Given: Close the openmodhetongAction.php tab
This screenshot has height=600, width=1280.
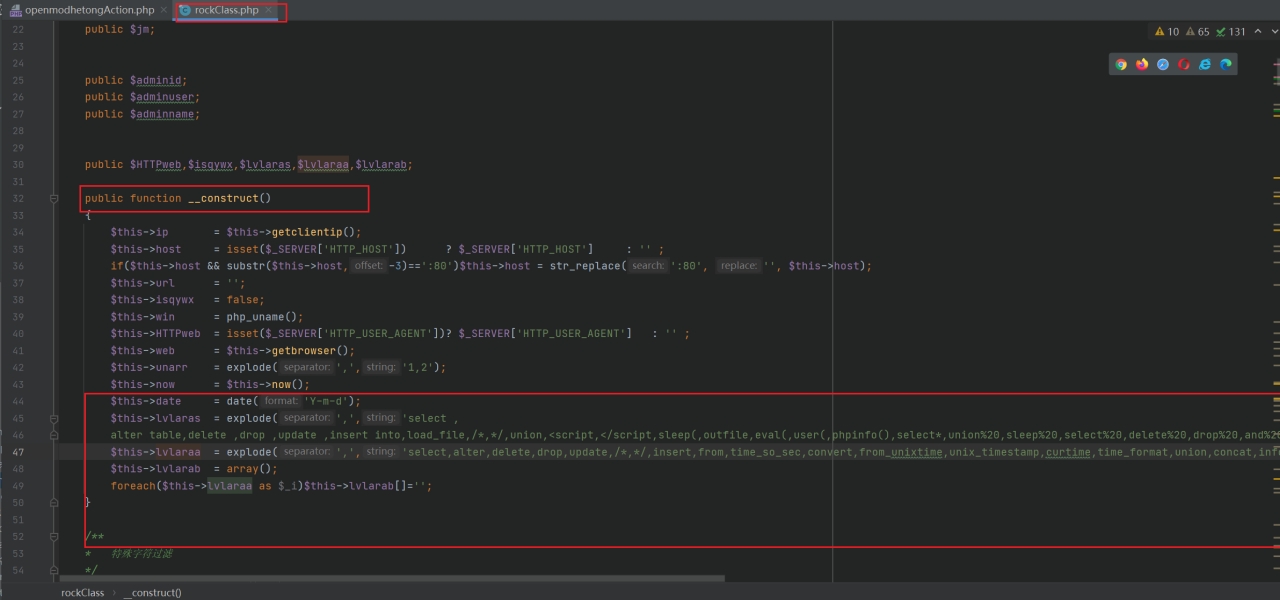Looking at the screenshot, I should pyautogui.click(x=164, y=10).
